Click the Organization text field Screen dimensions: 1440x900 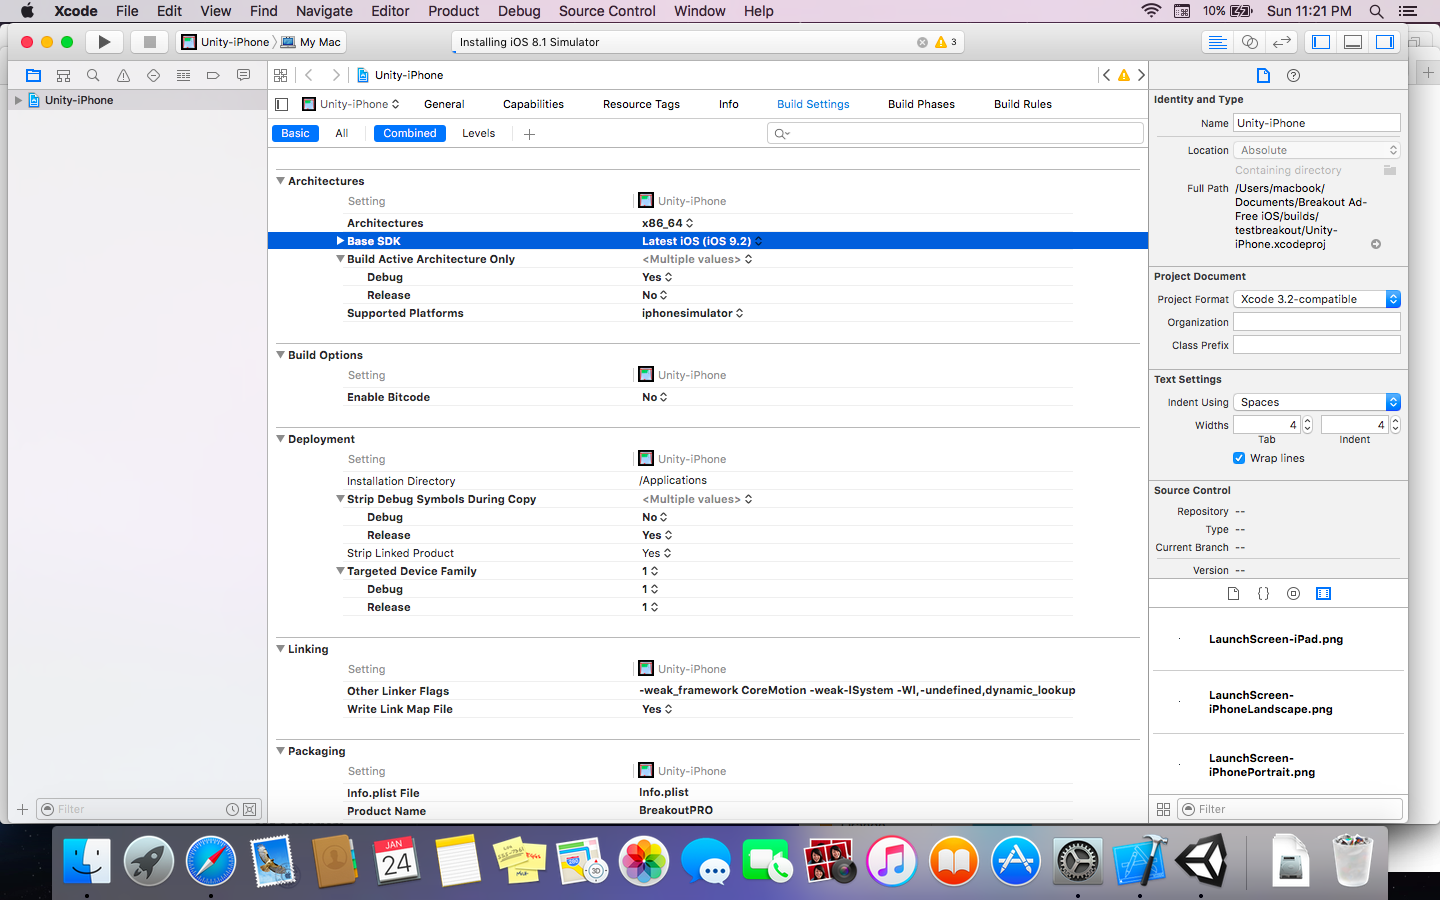click(1317, 322)
